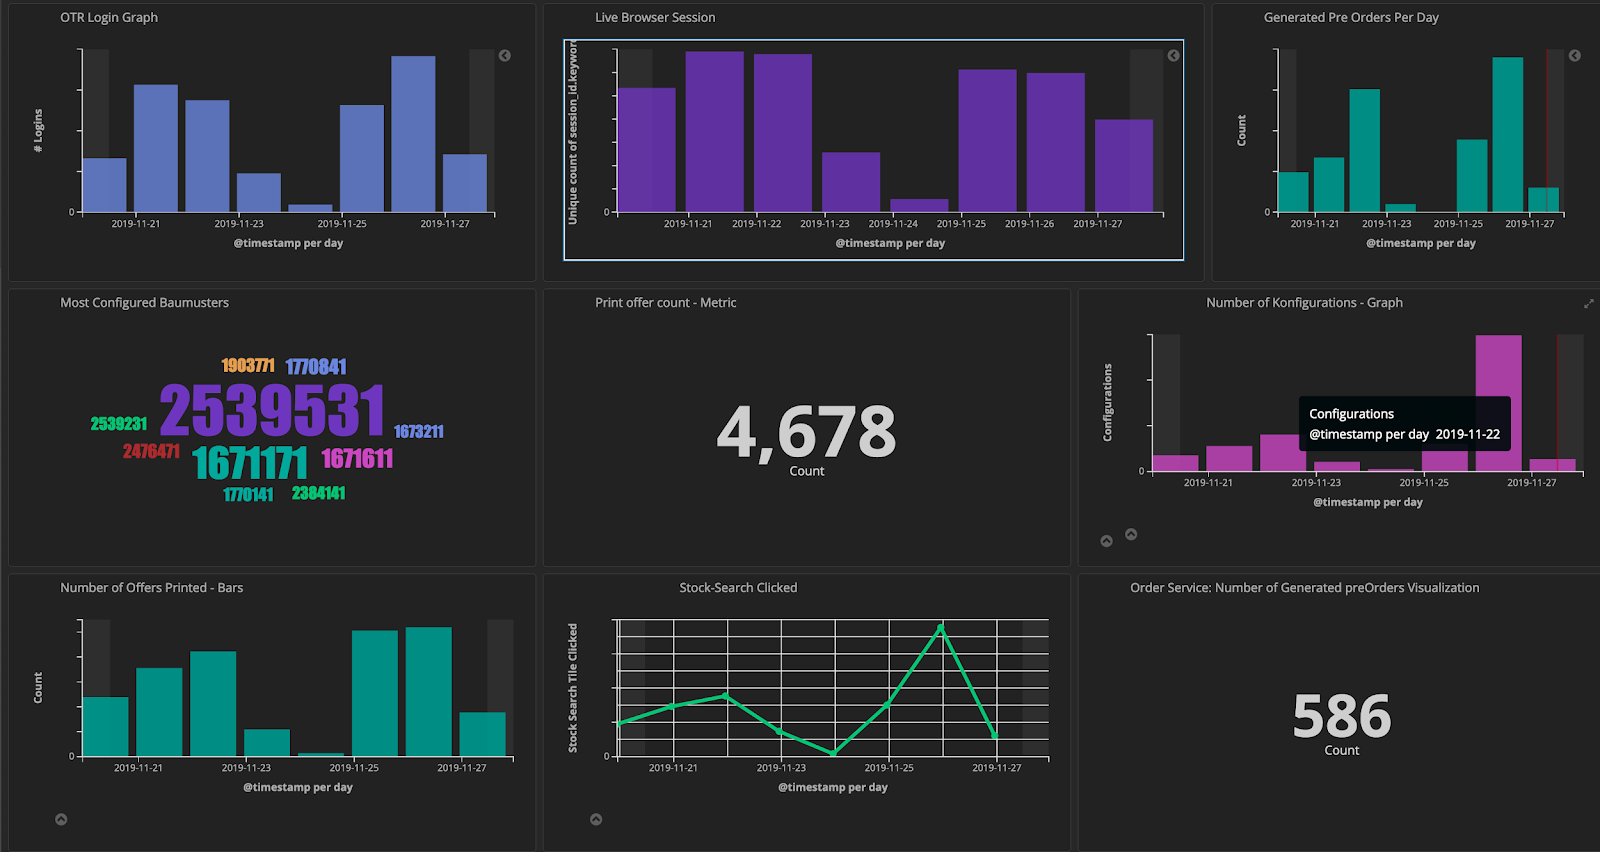Click the Stock Search Tile Clicked axis label
Screen dimensions: 1600x852
[x=573, y=688]
